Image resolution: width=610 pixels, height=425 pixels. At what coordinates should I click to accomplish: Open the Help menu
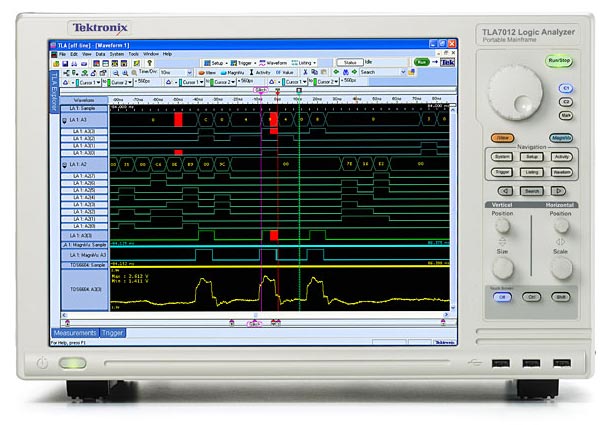coord(167,54)
